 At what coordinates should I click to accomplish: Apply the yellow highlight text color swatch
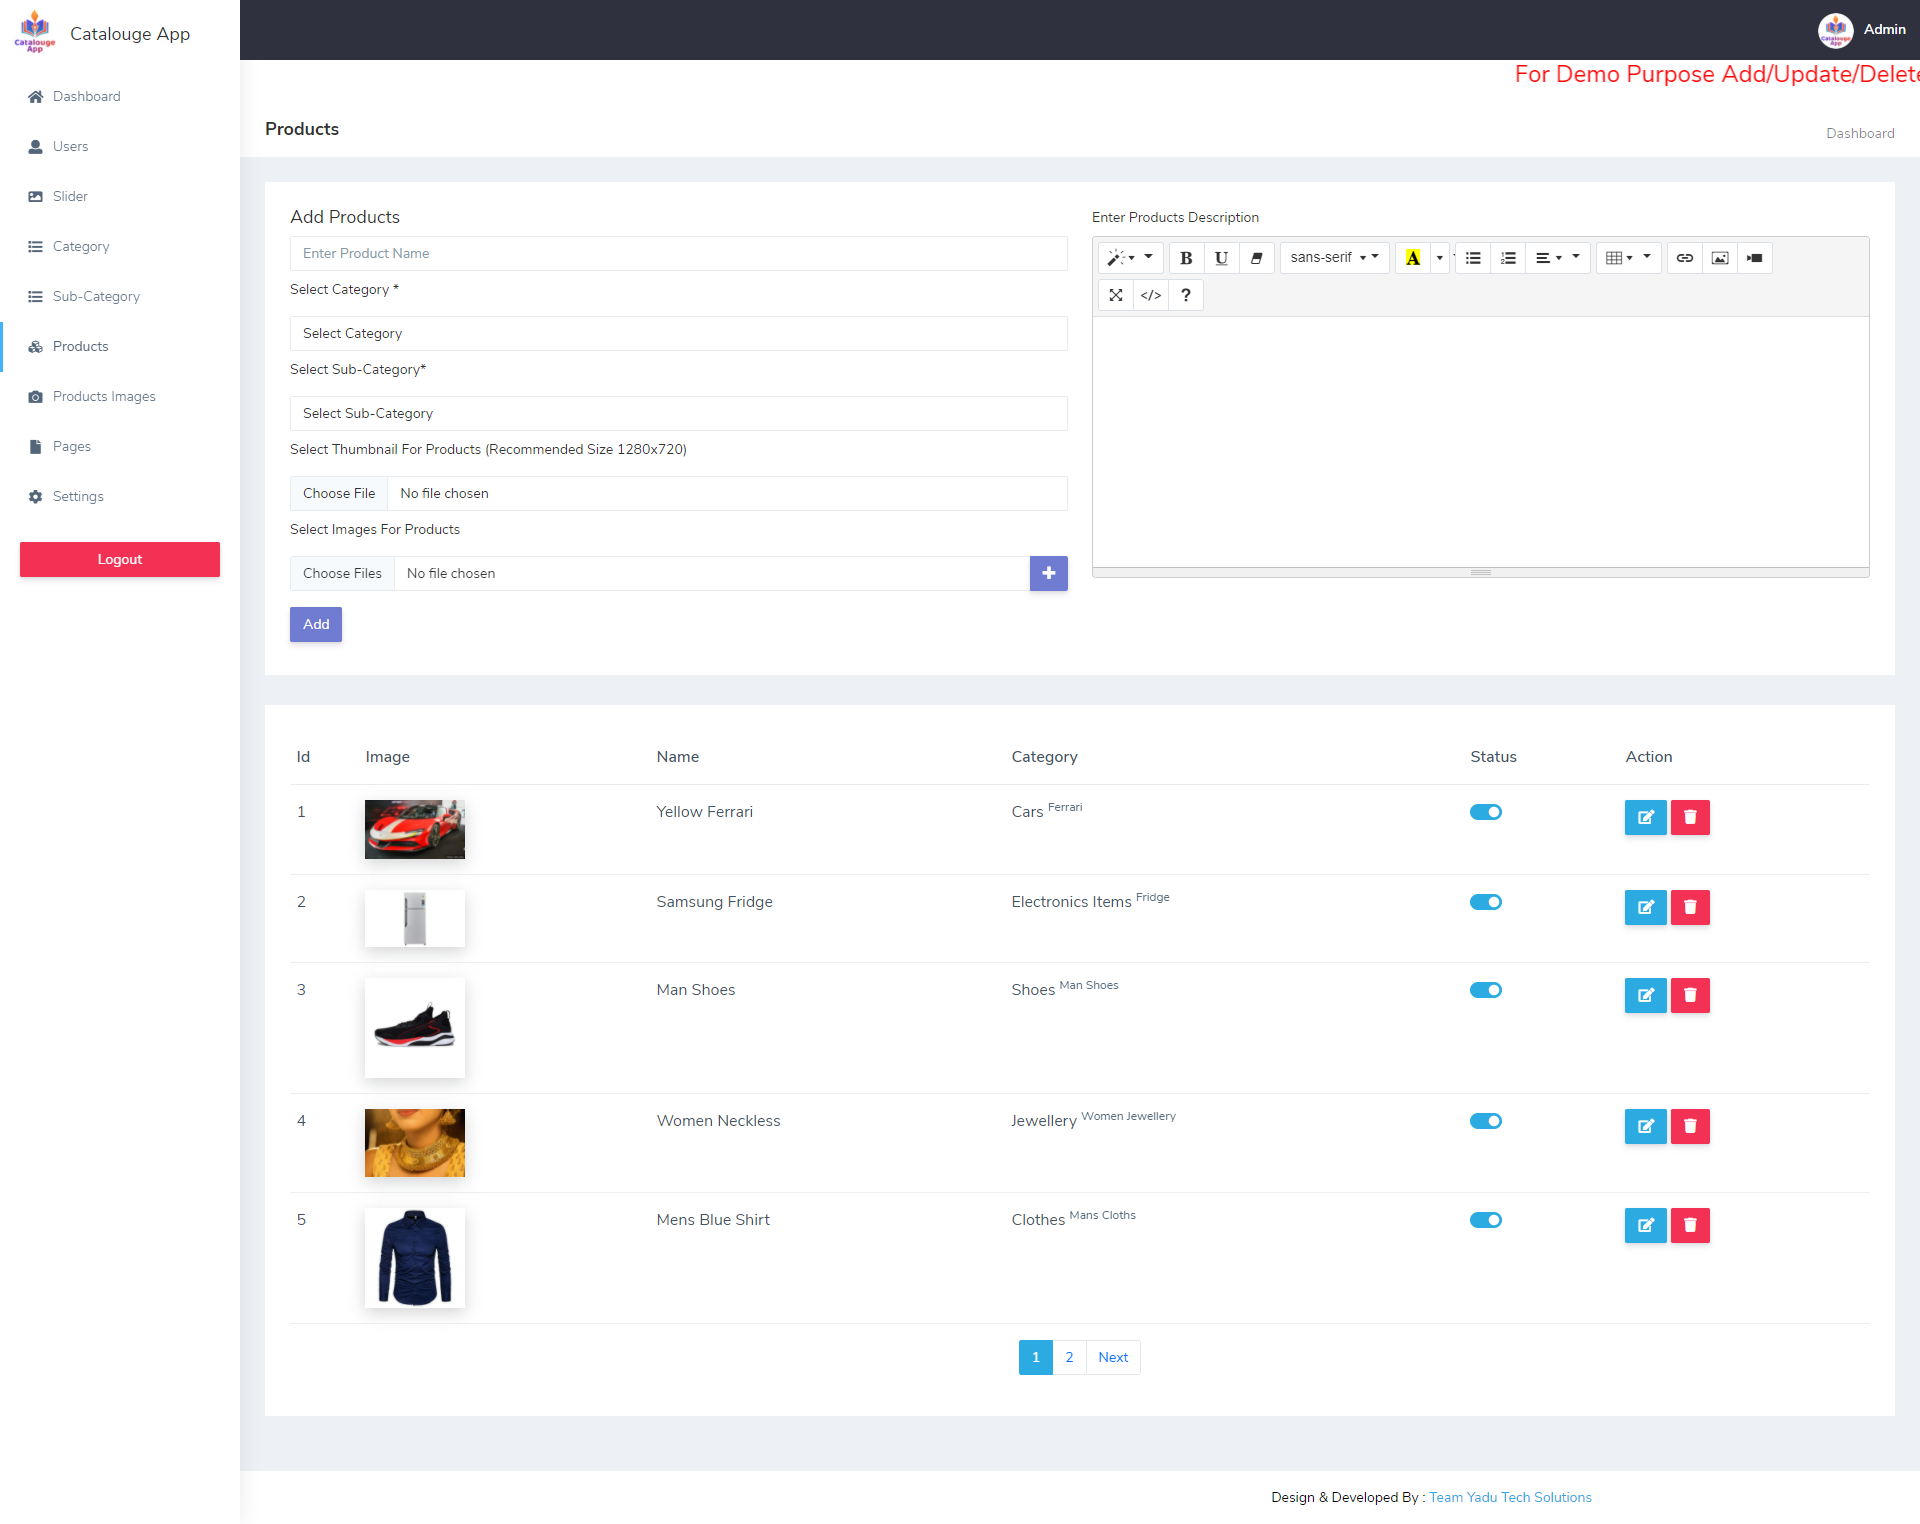pos(1412,258)
